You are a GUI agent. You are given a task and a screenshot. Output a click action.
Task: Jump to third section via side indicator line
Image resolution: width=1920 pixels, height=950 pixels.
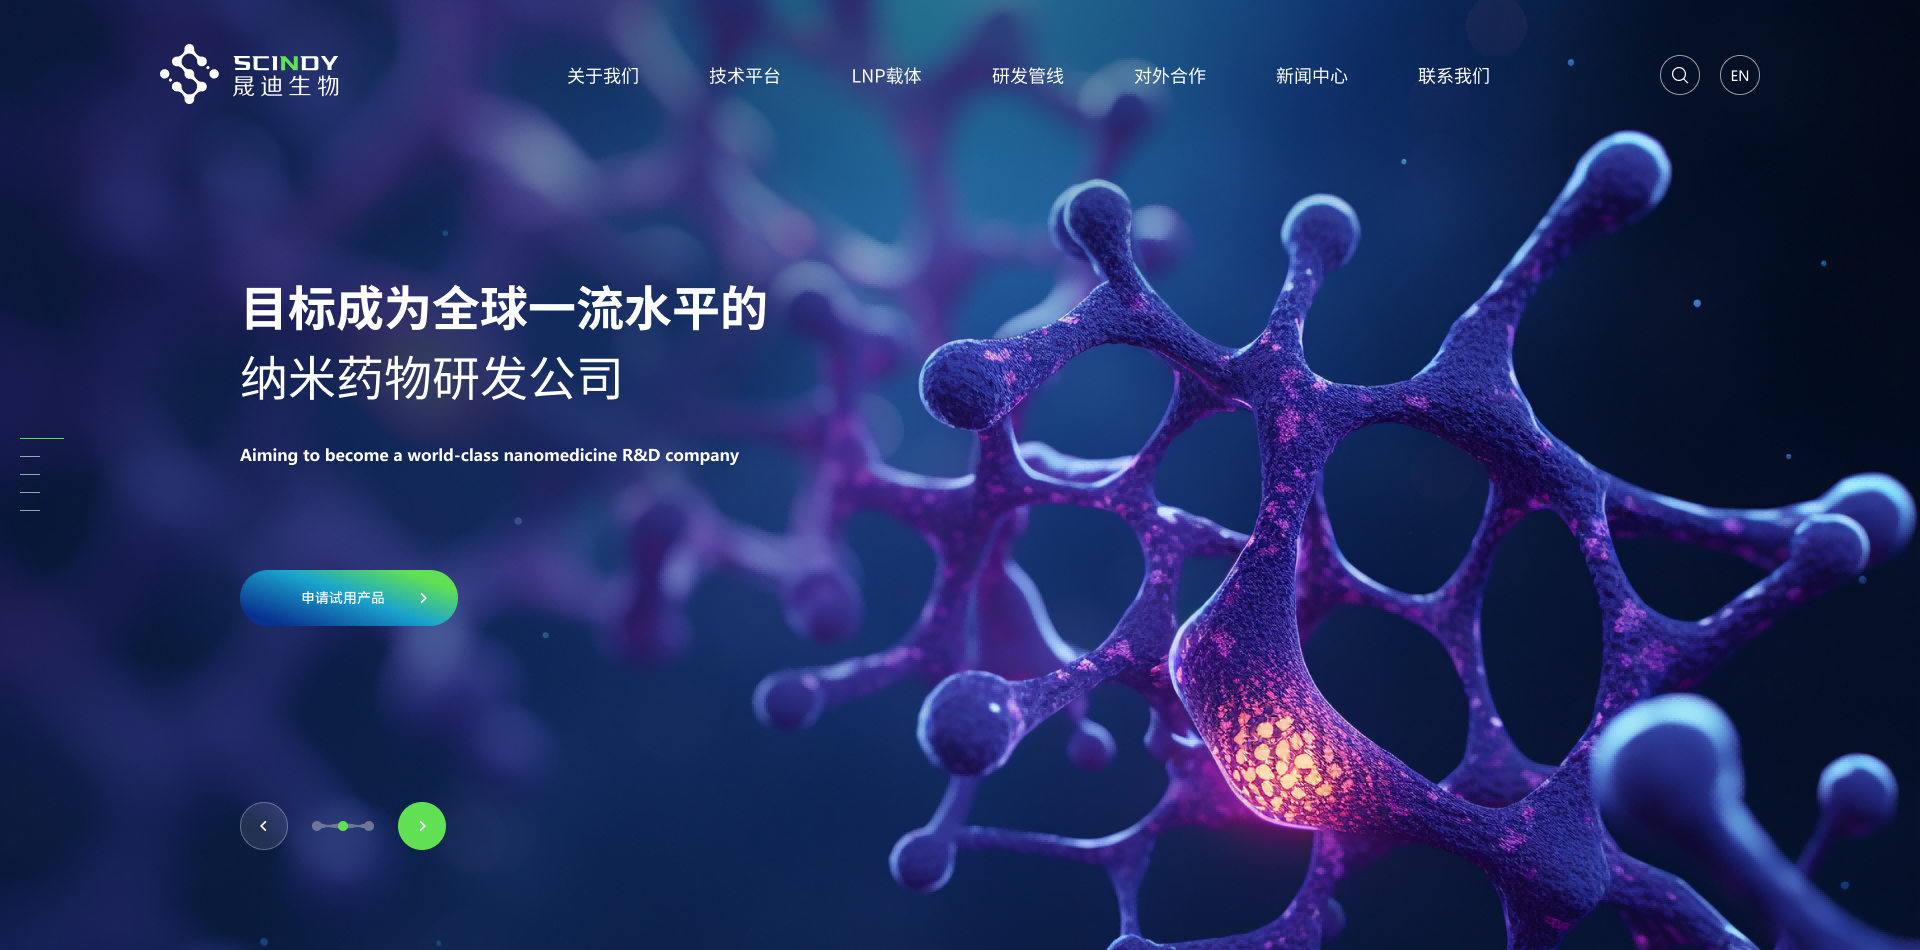[30, 474]
